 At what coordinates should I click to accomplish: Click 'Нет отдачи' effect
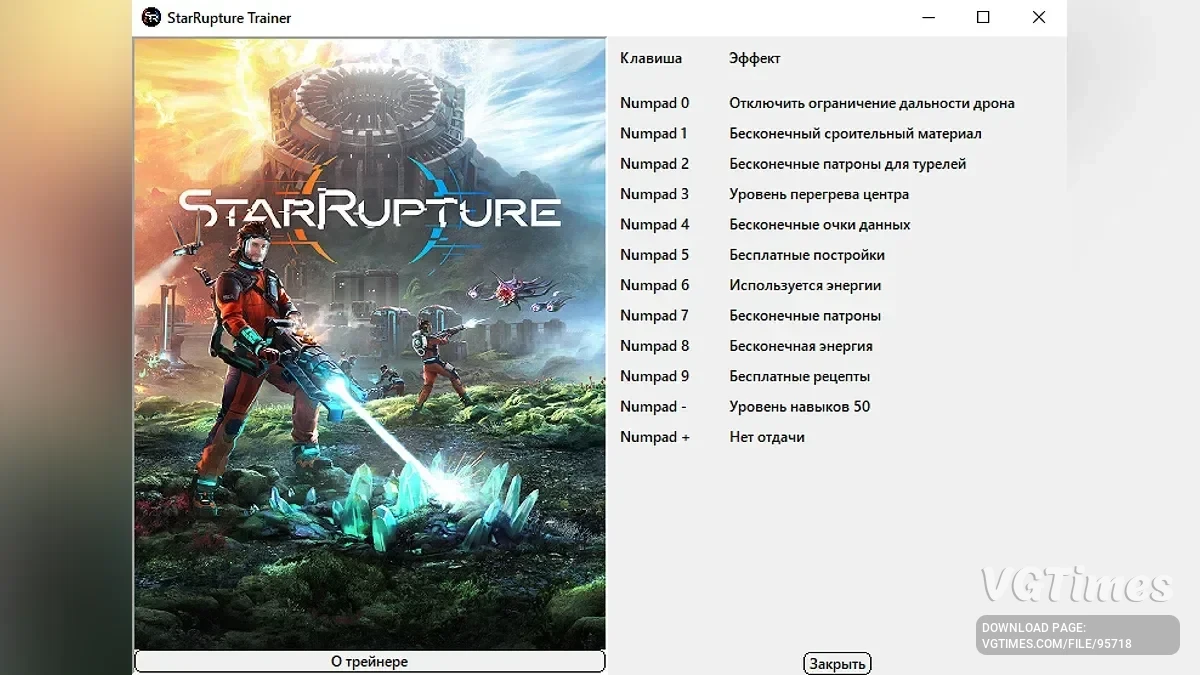pyautogui.click(x=767, y=436)
